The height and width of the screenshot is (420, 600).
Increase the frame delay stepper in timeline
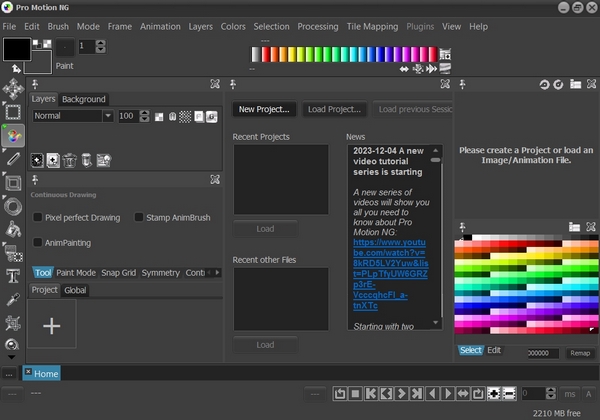tap(551, 390)
